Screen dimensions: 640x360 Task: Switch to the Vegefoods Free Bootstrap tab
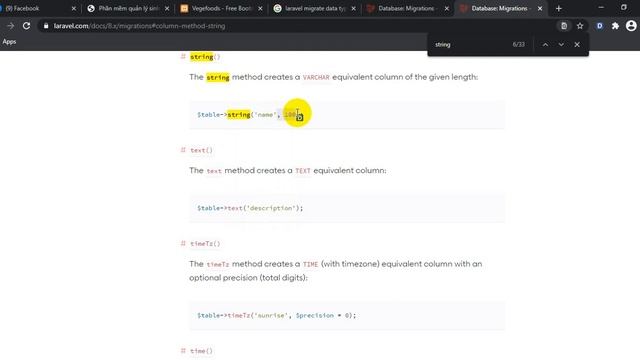pyautogui.click(x=222, y=8)
